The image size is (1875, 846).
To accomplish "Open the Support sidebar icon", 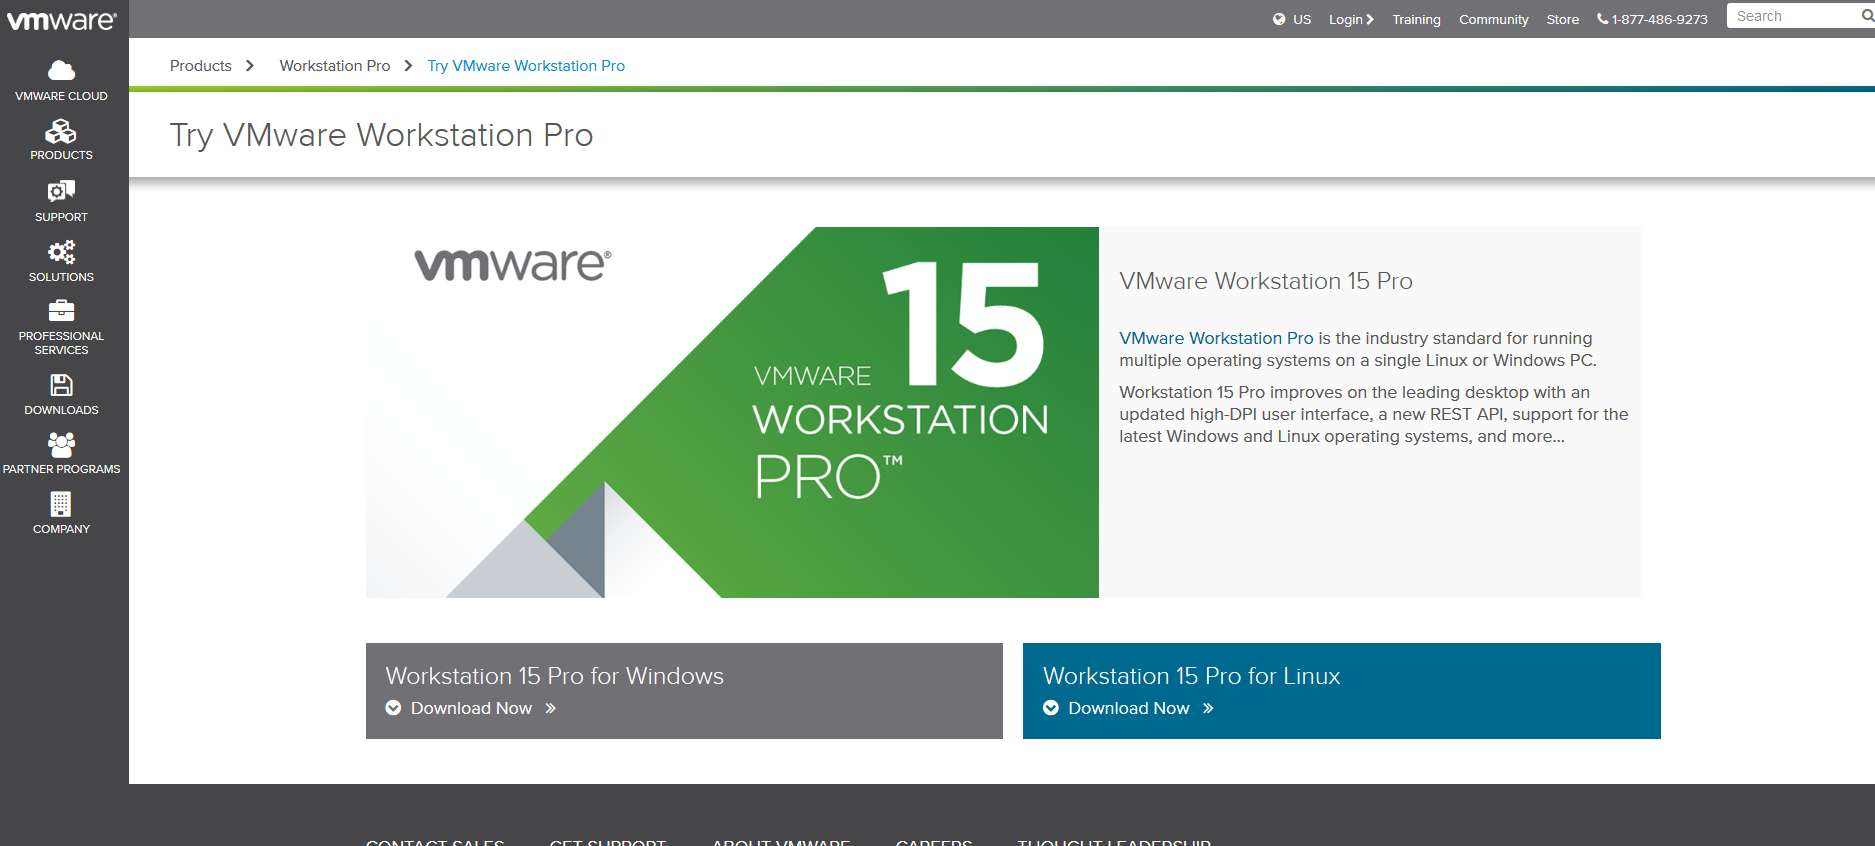I will (x=61, y=191).
